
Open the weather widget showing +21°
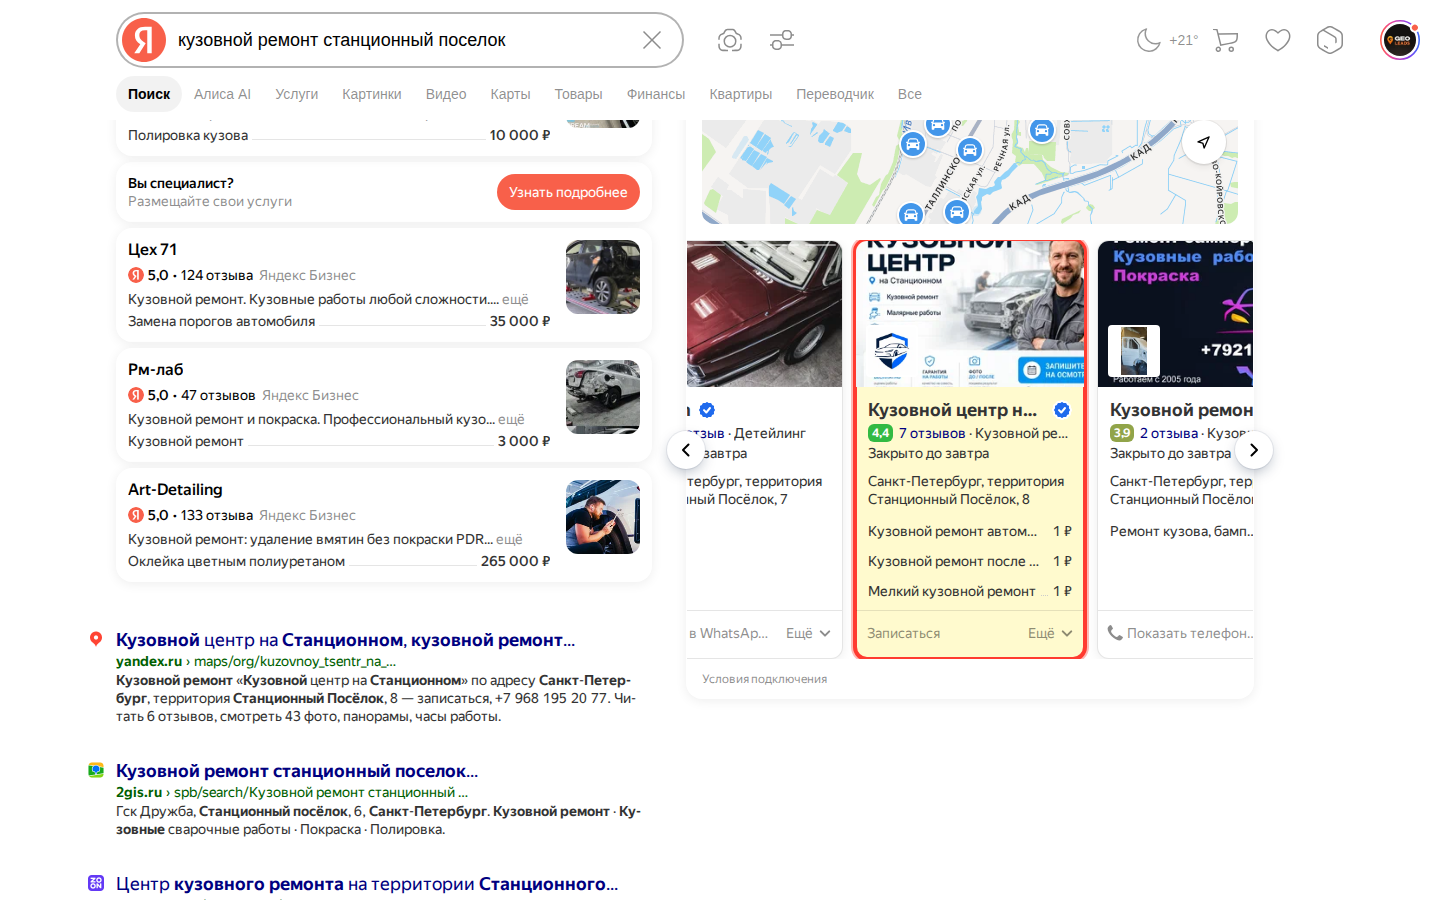[x=1167, y=40]
